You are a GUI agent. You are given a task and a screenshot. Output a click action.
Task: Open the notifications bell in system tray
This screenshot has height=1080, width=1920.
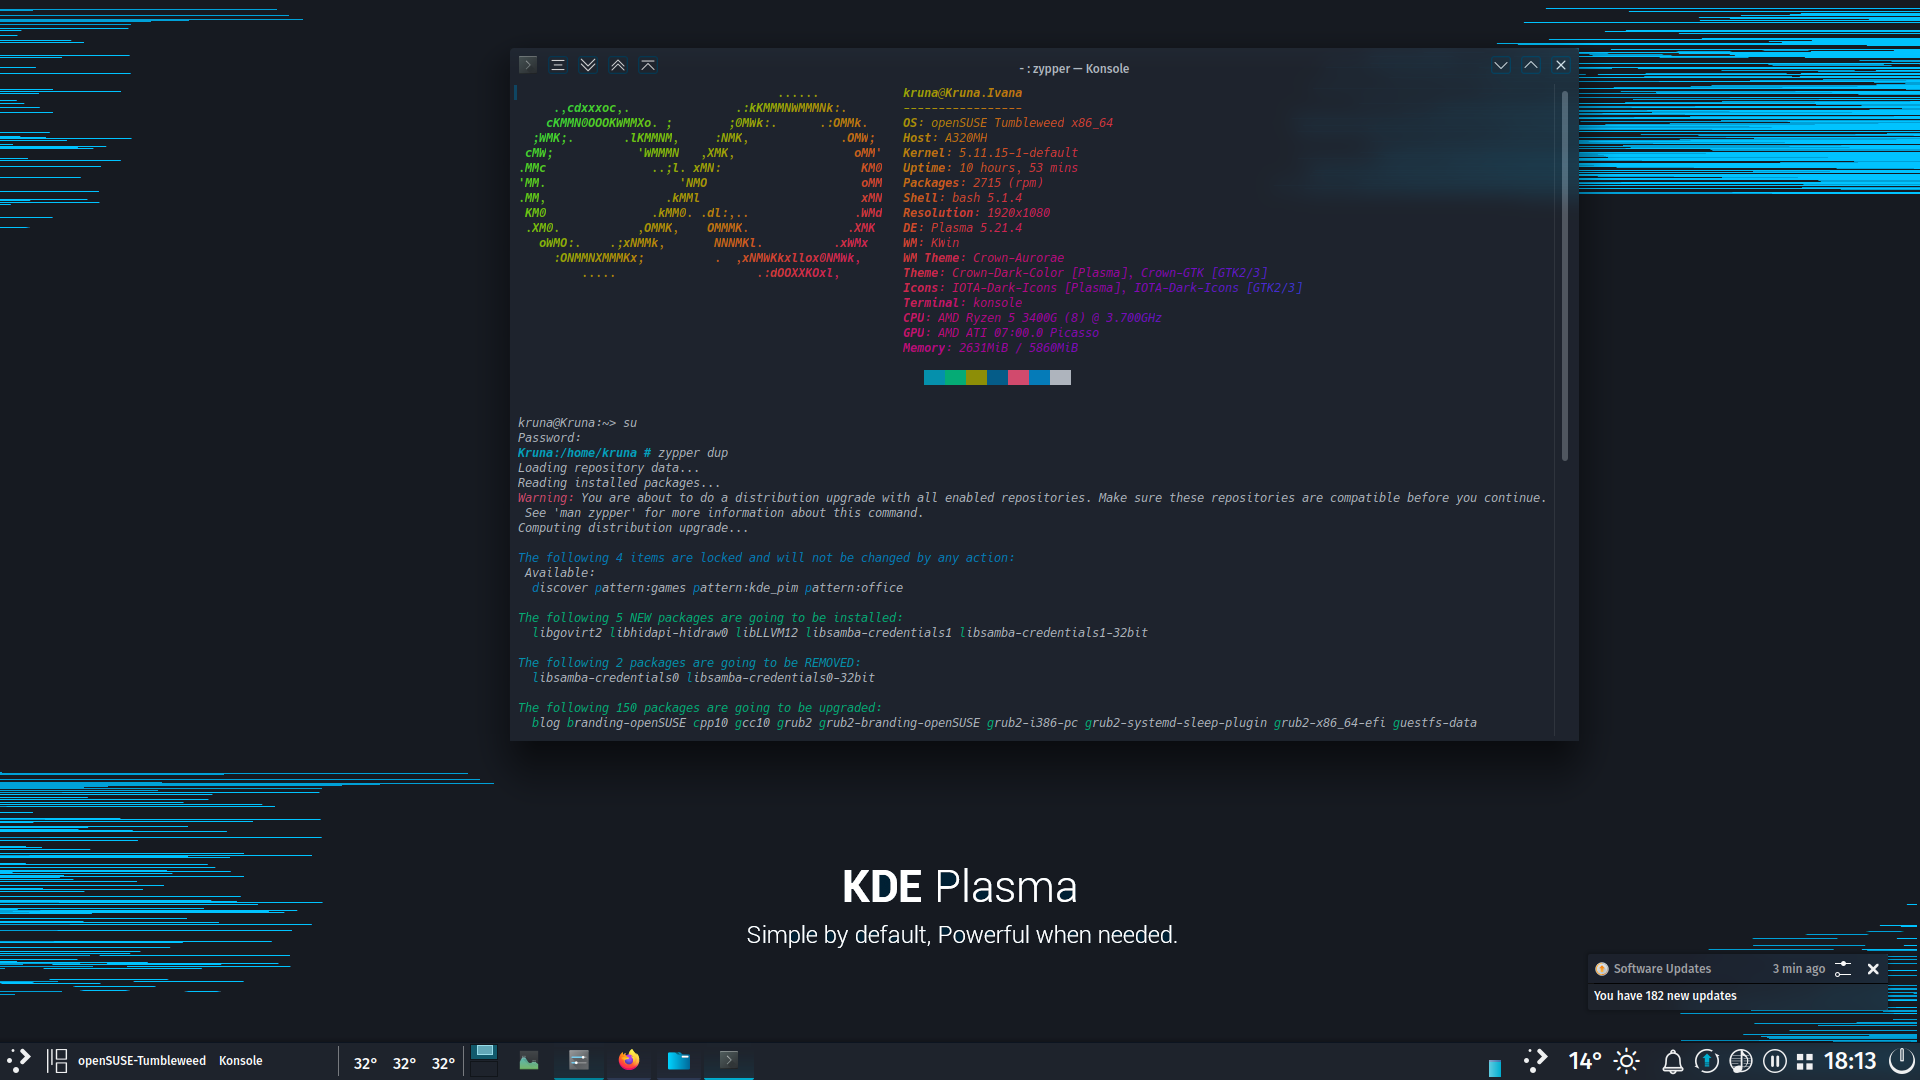pyautogui.click(x=1673, y=1062)
